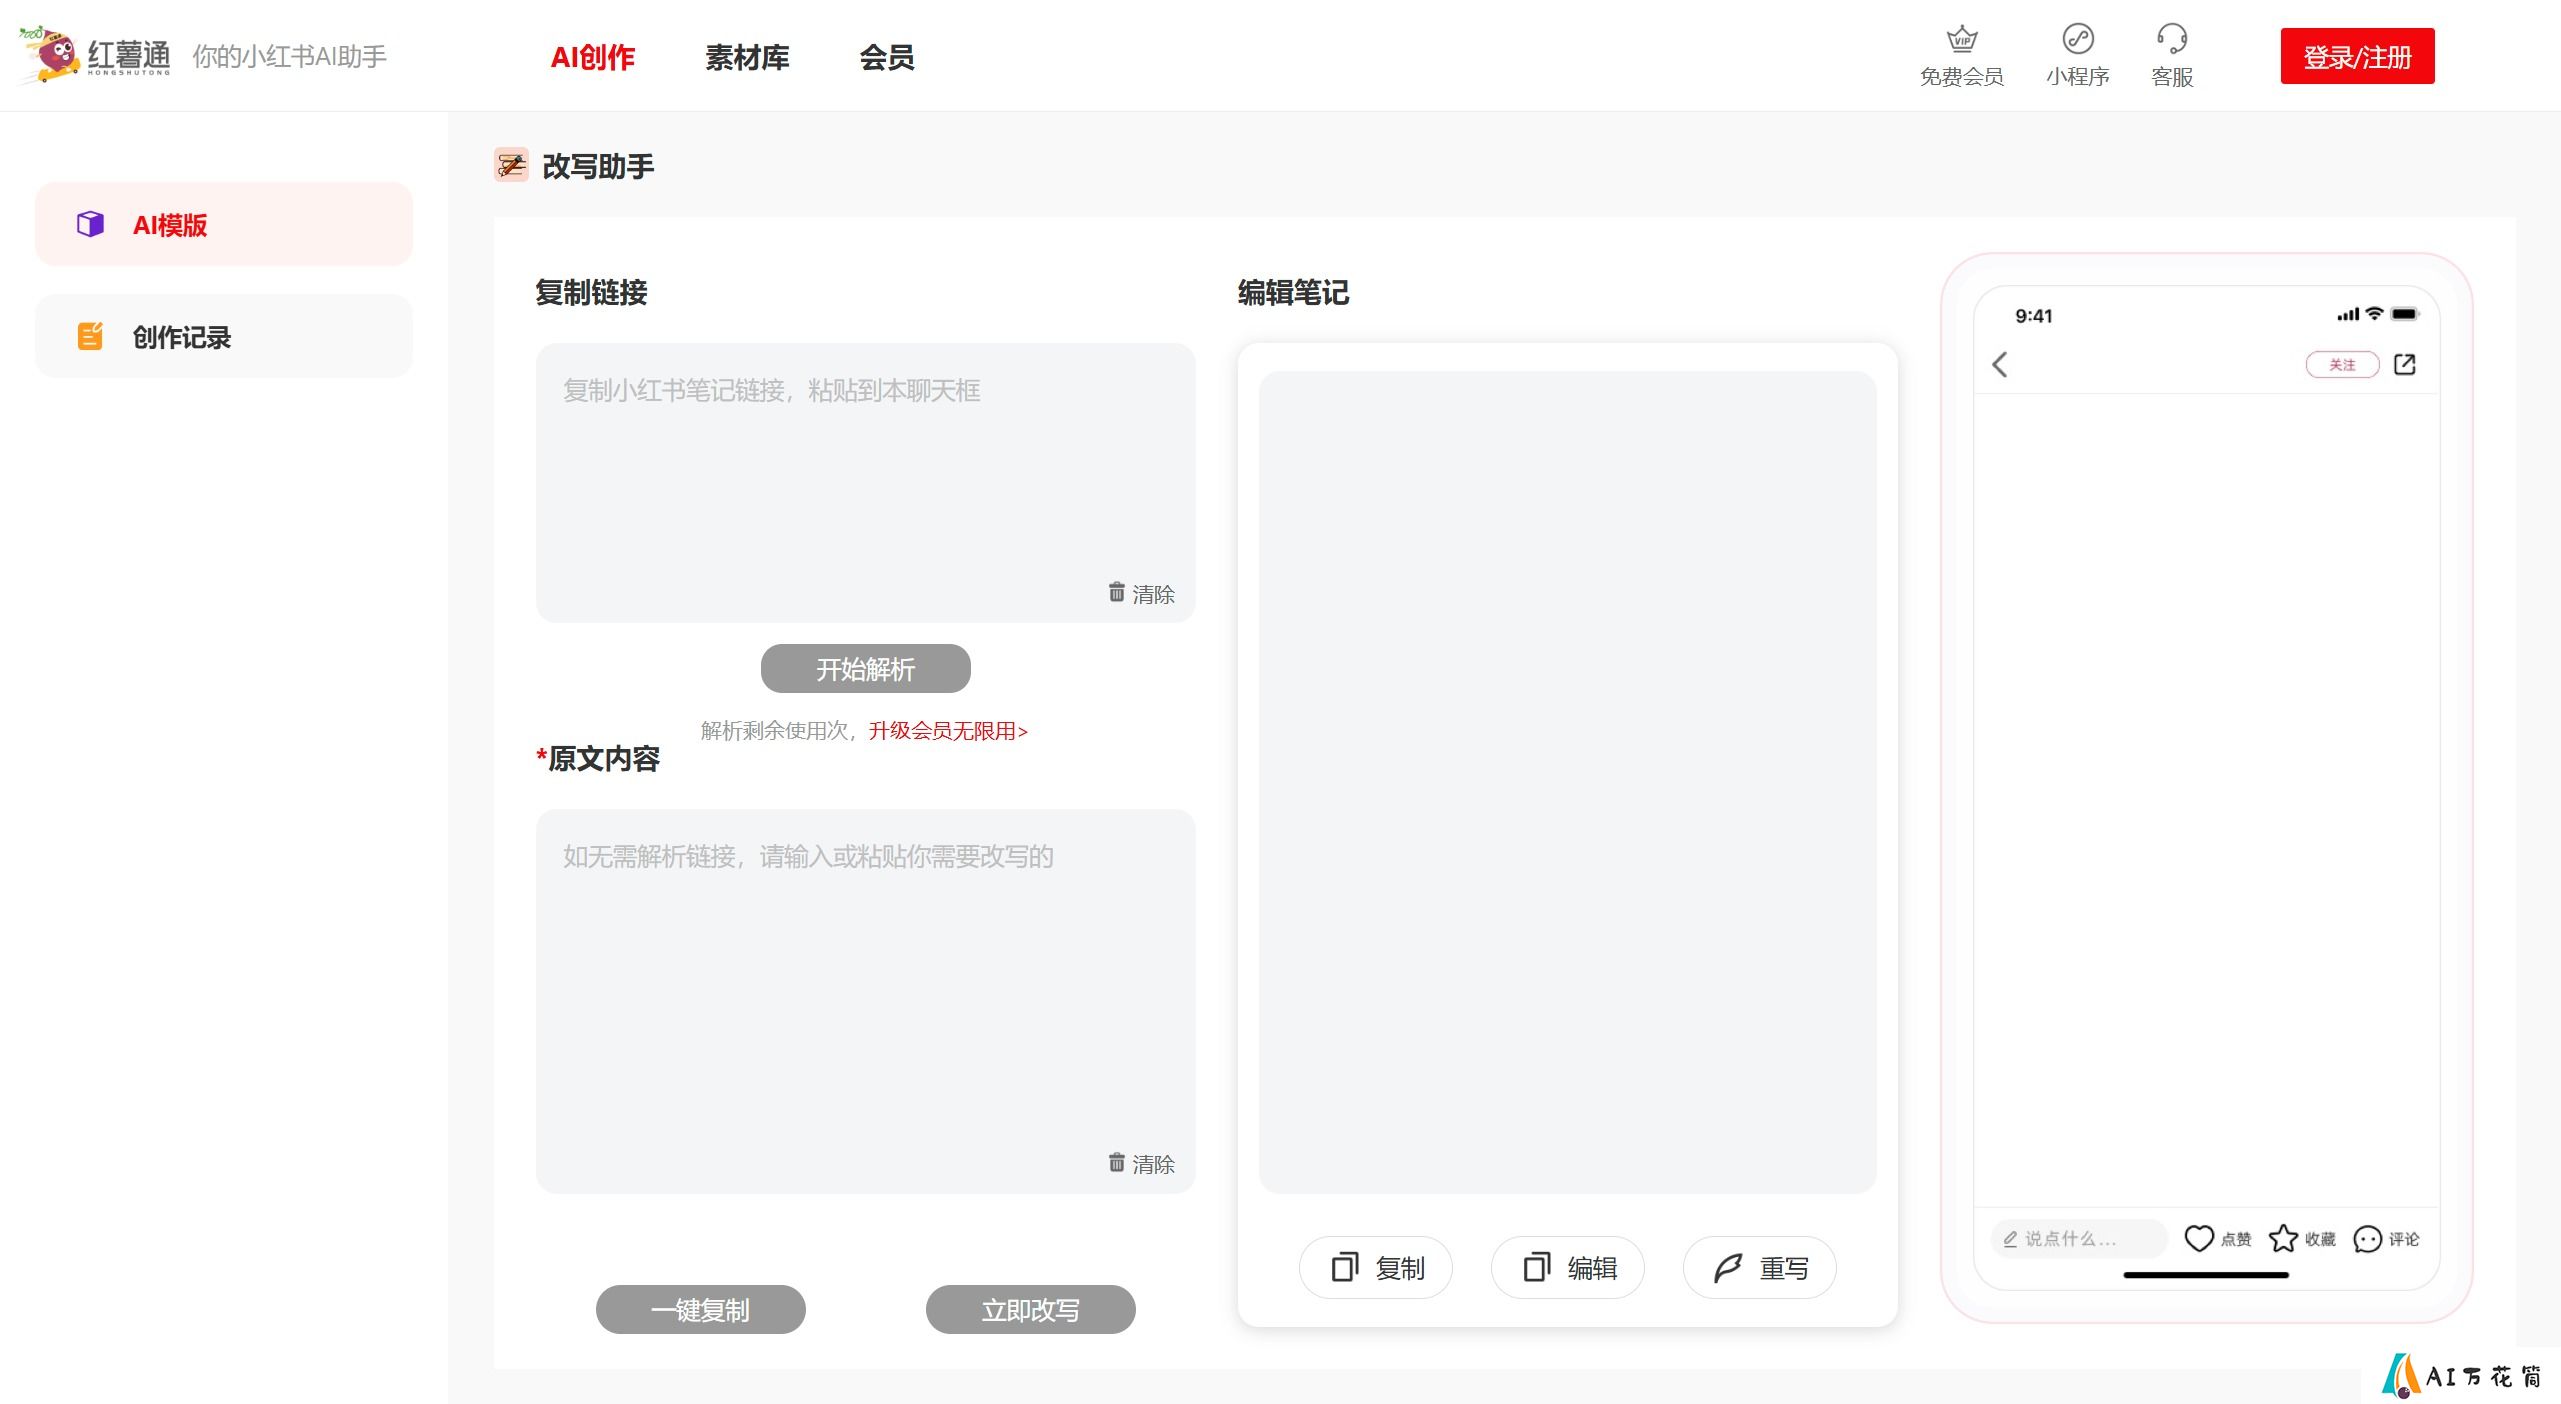Viewport: 2561px width, 1404px height.
Task: Tap the 关注 button in phone preview
Action: tap(2342, 365)
